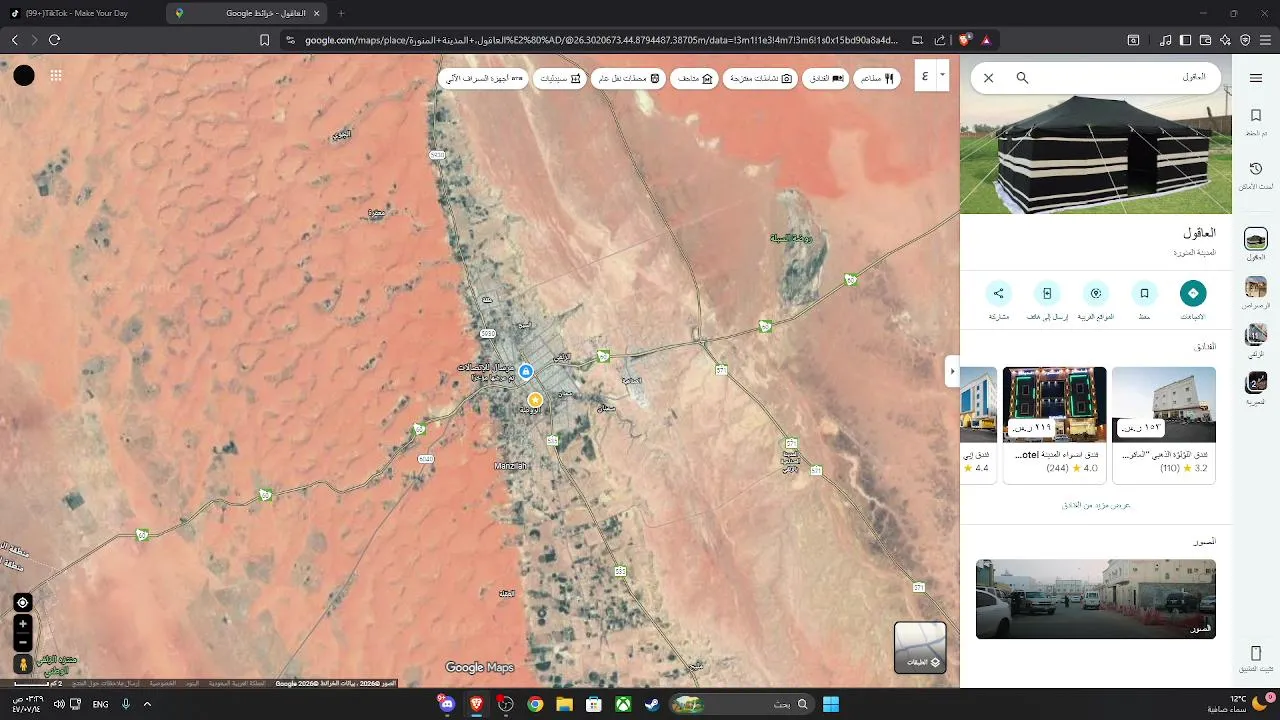
Task: Select the recent place thumbnail numbered 11
Action: [x=1256, y=335]
